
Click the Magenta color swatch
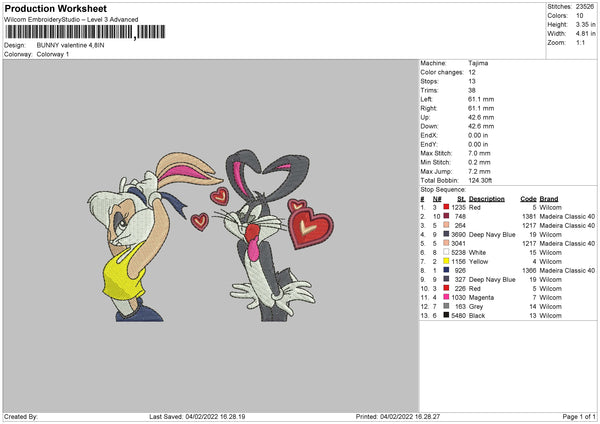pyautogui.click(x=446, y=297)
